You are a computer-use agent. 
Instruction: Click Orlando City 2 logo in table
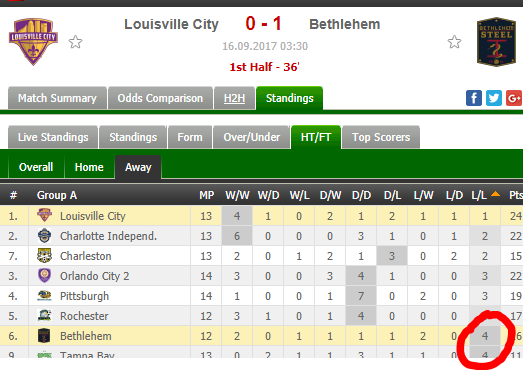click(44, 276)
